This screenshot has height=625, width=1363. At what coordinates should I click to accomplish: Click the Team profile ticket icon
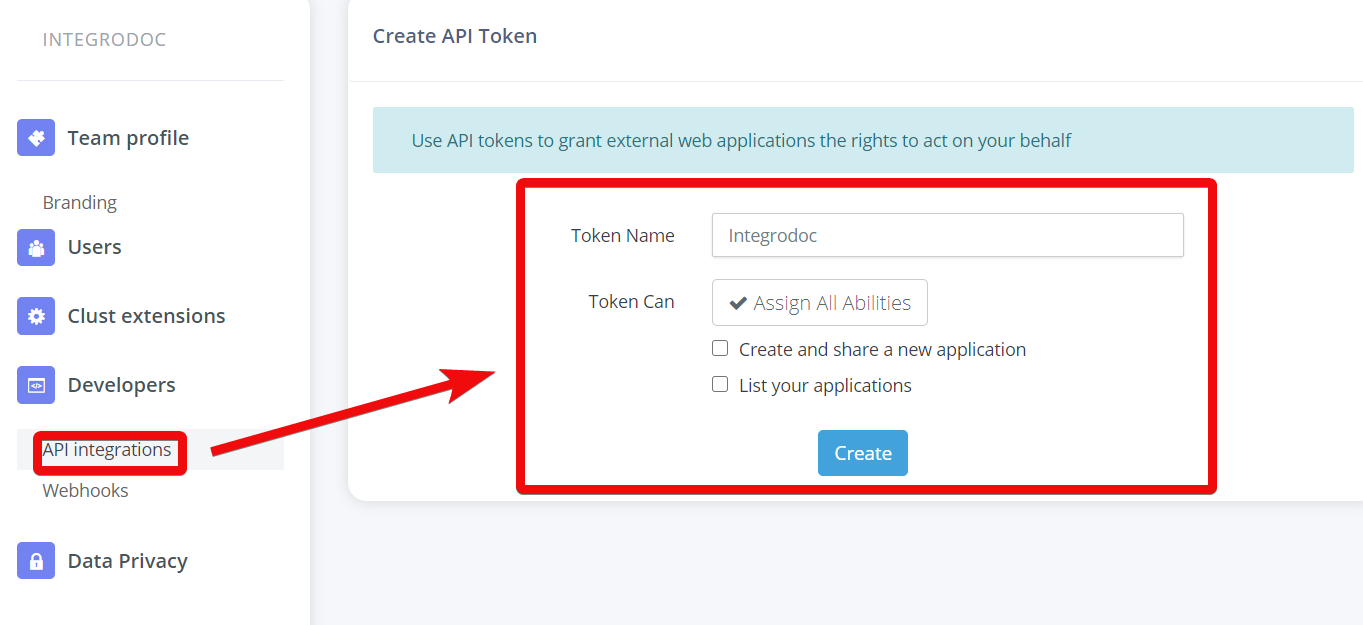[x=36, y=137]
